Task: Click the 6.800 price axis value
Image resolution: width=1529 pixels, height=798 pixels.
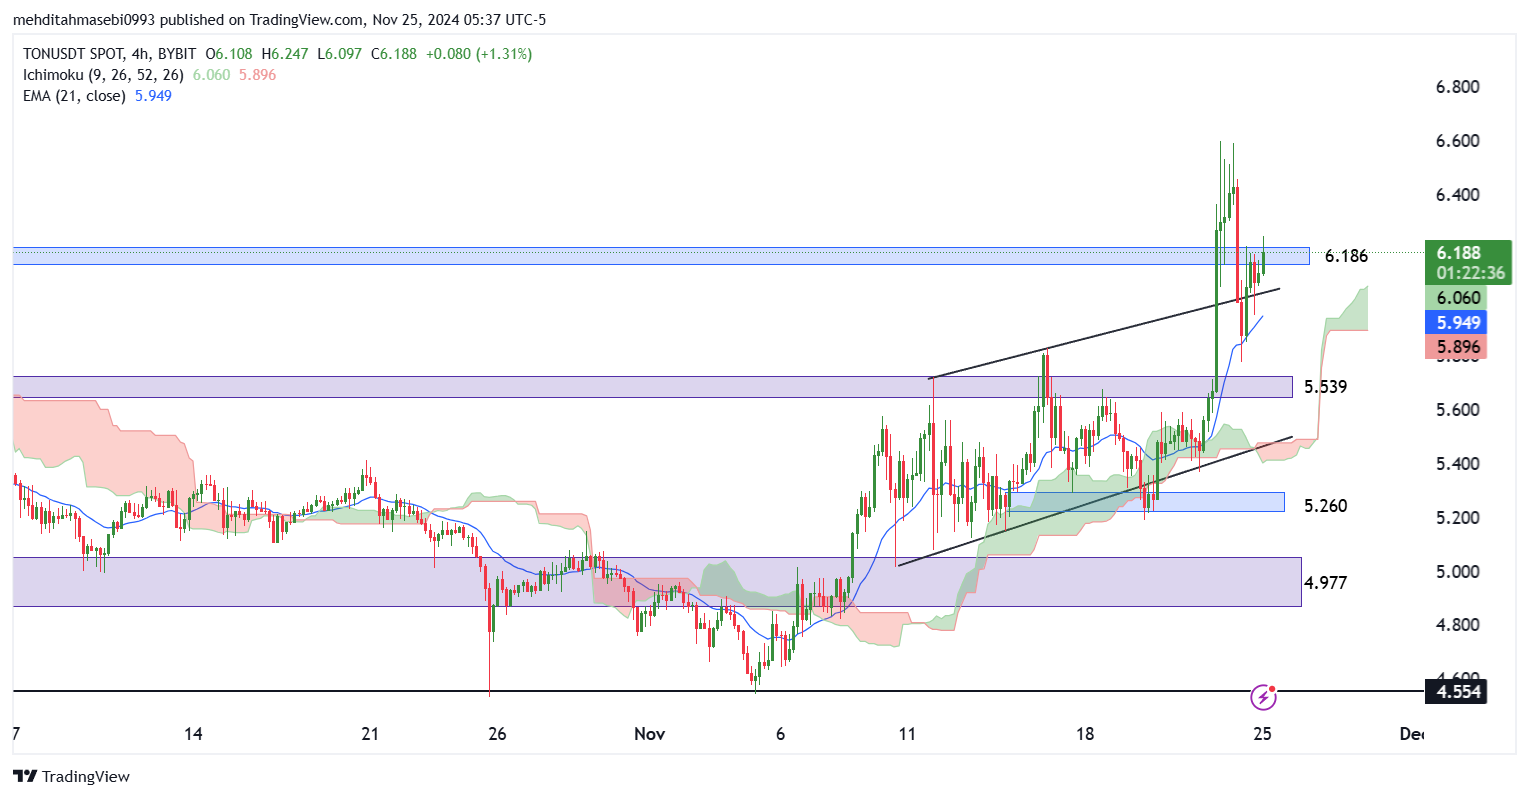Action: pos(1458,87)
